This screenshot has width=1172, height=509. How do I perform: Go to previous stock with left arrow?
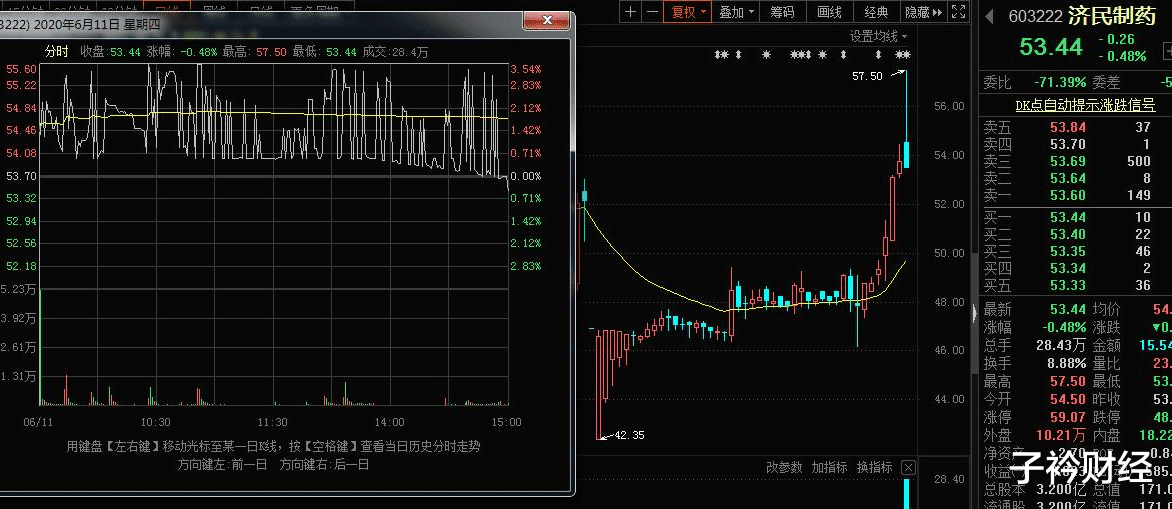click(x=989, y=15)
